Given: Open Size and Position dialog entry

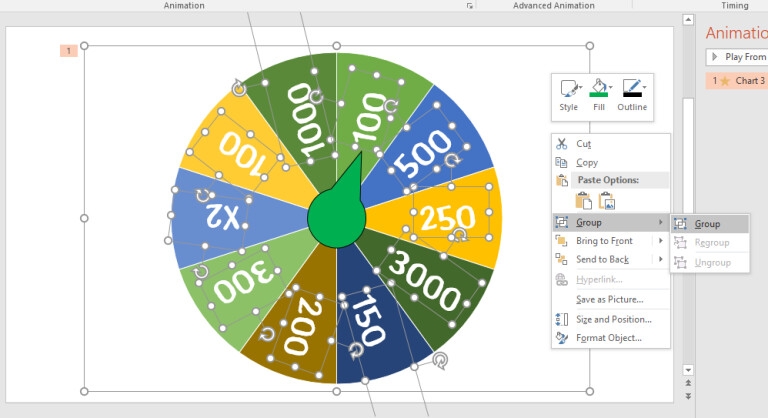Looking at the screenshot, I should 610,320.
